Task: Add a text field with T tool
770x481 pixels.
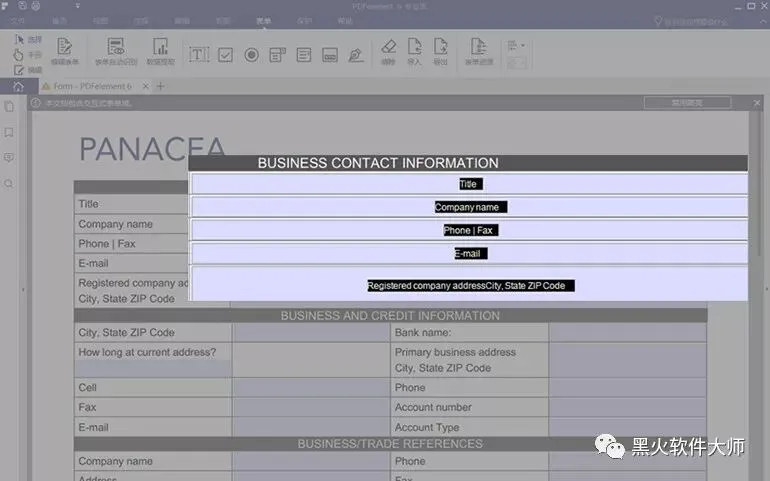Action: coord(199,55)
